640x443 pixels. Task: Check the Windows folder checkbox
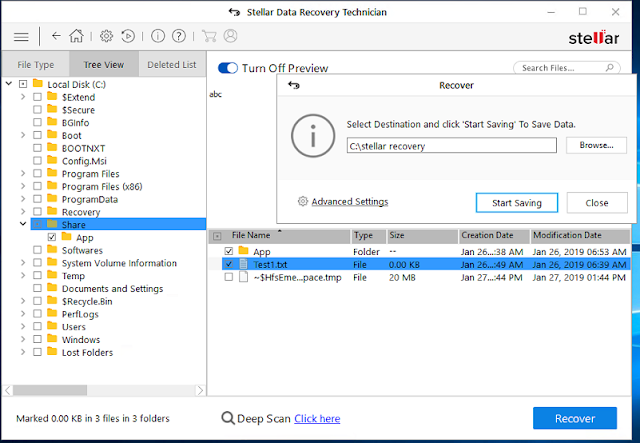click(x=37, y=339)
